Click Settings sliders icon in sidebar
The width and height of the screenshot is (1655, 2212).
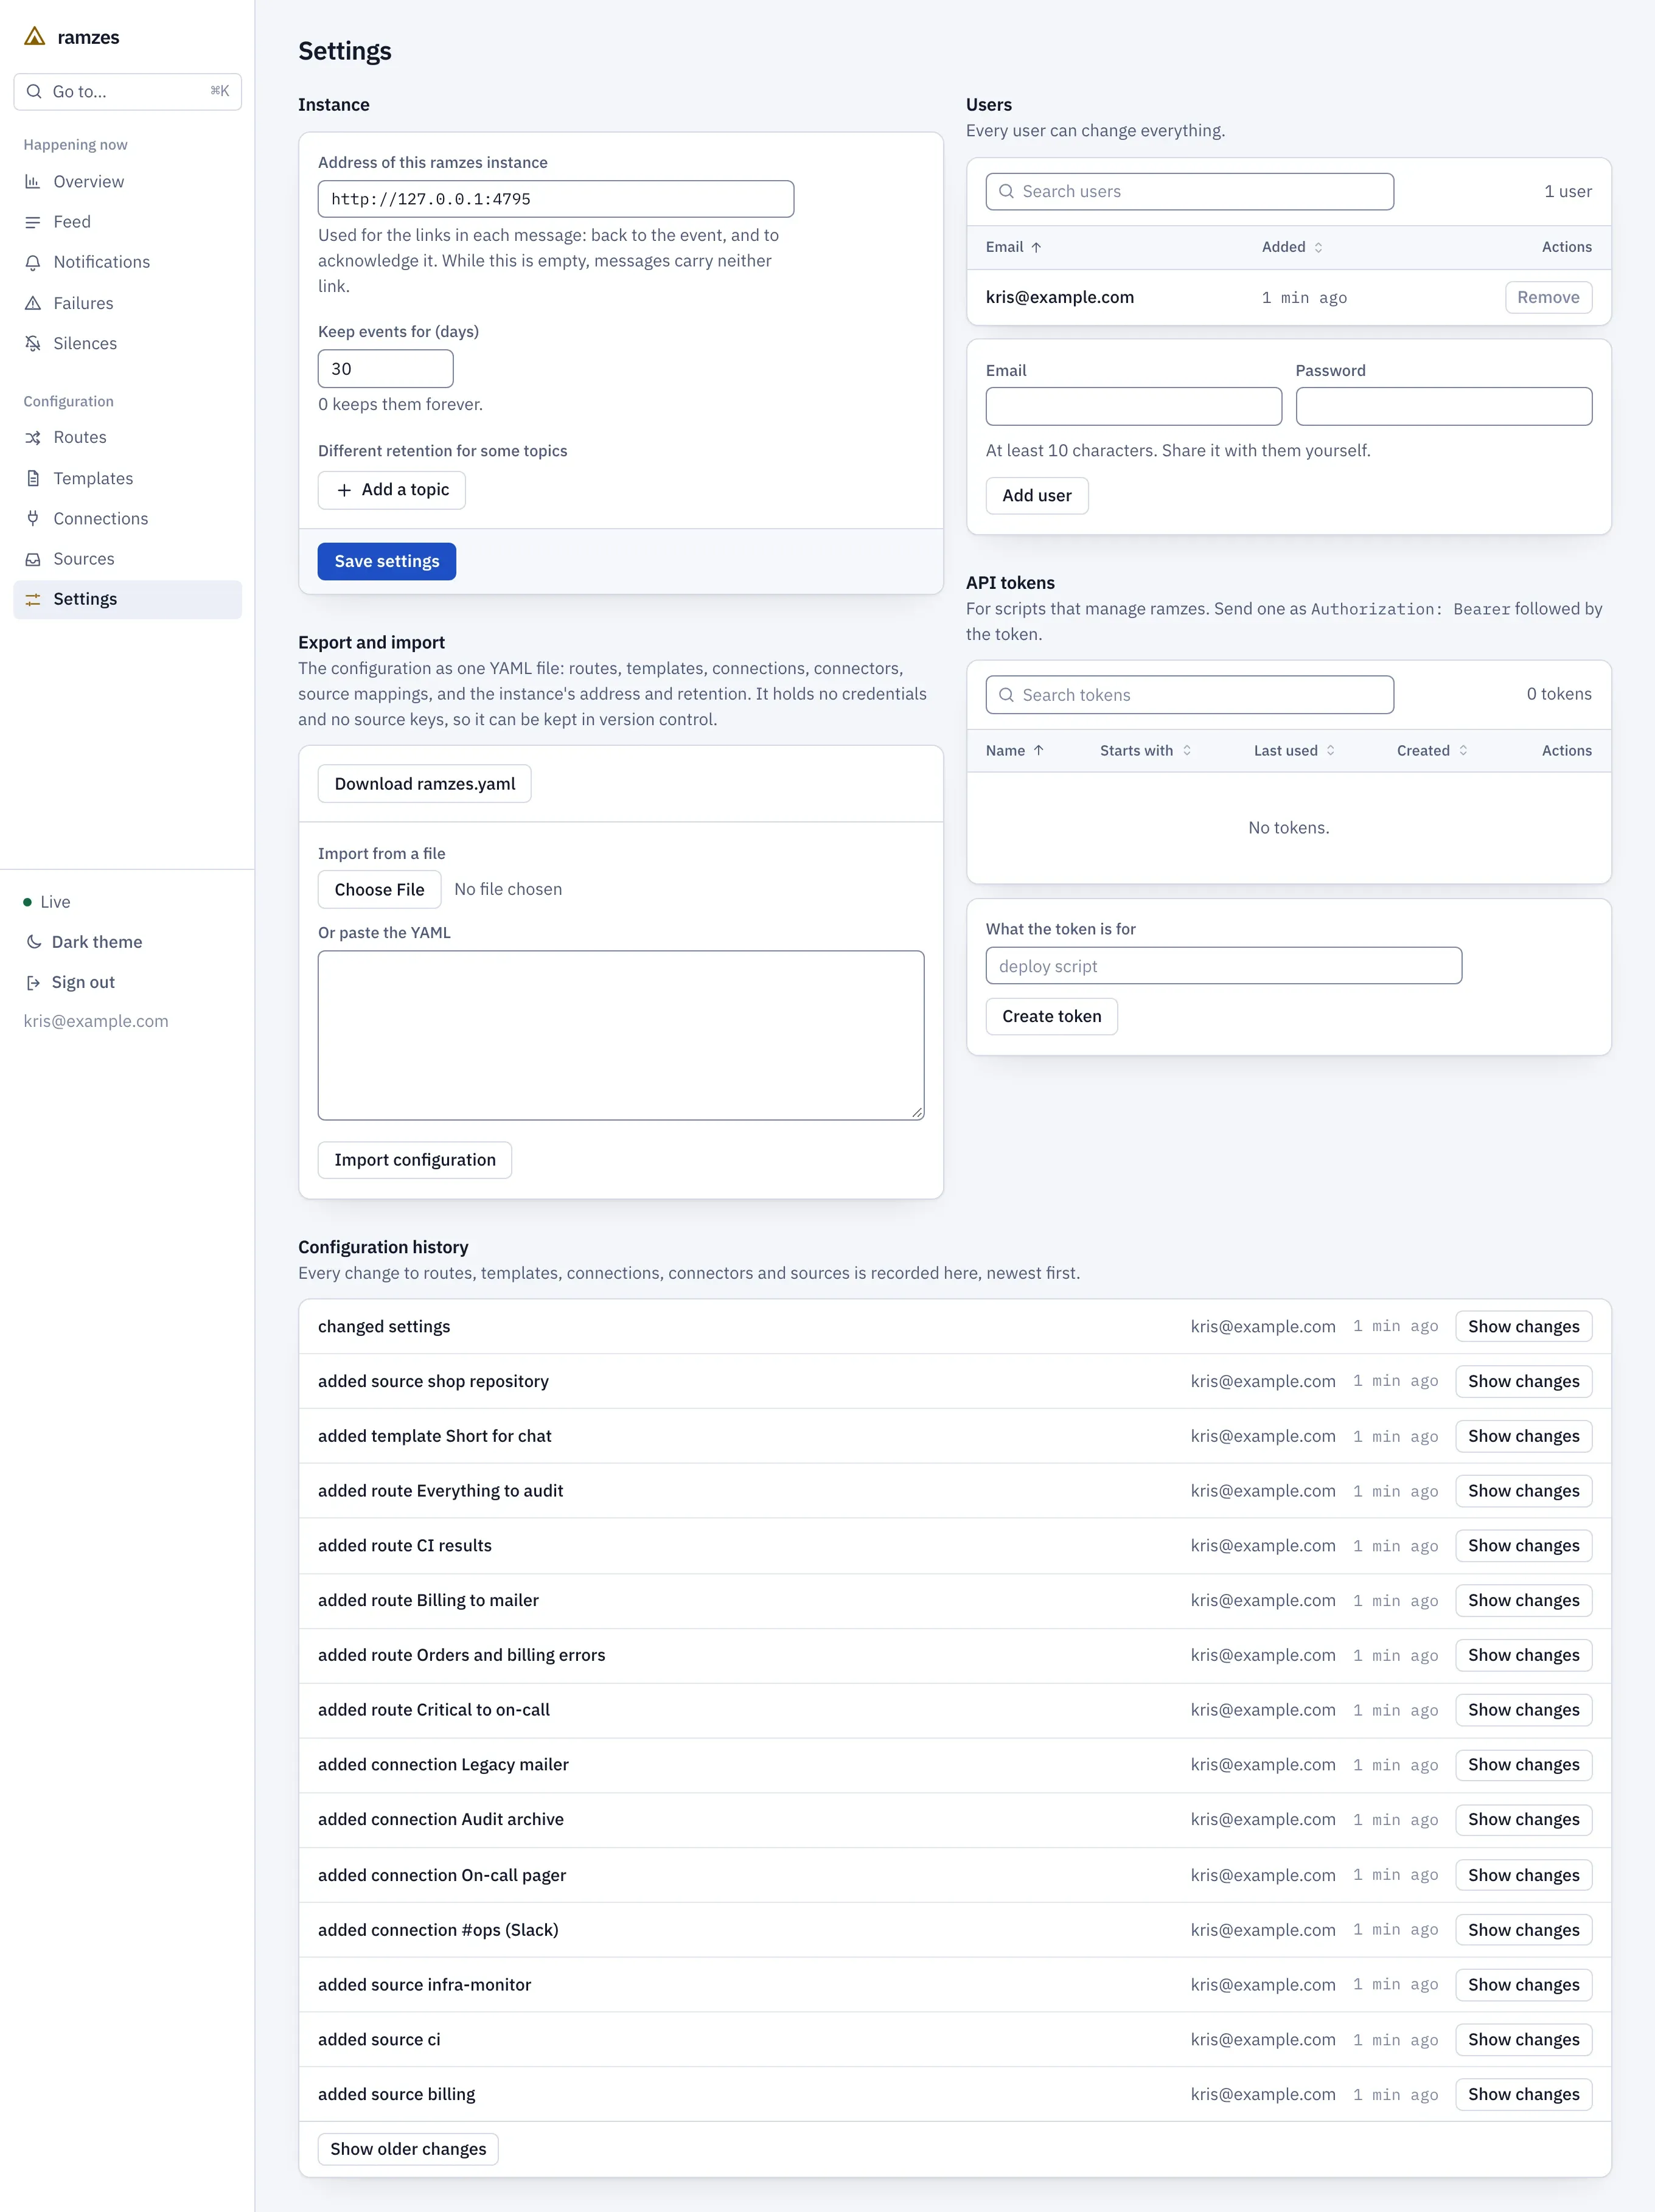[33, 599]
